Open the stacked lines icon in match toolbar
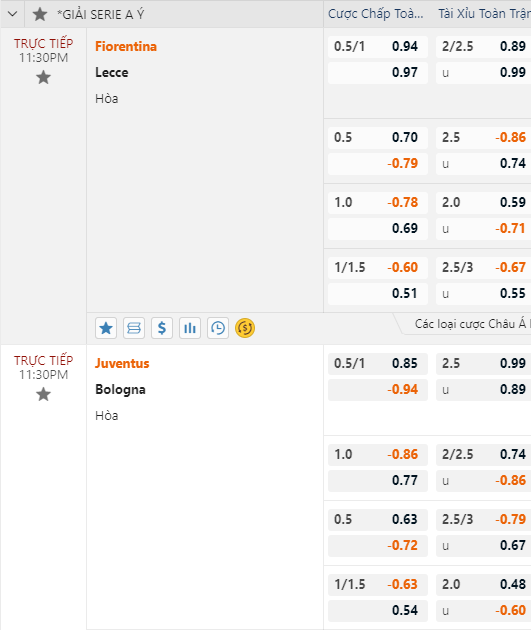 point(134,328)
